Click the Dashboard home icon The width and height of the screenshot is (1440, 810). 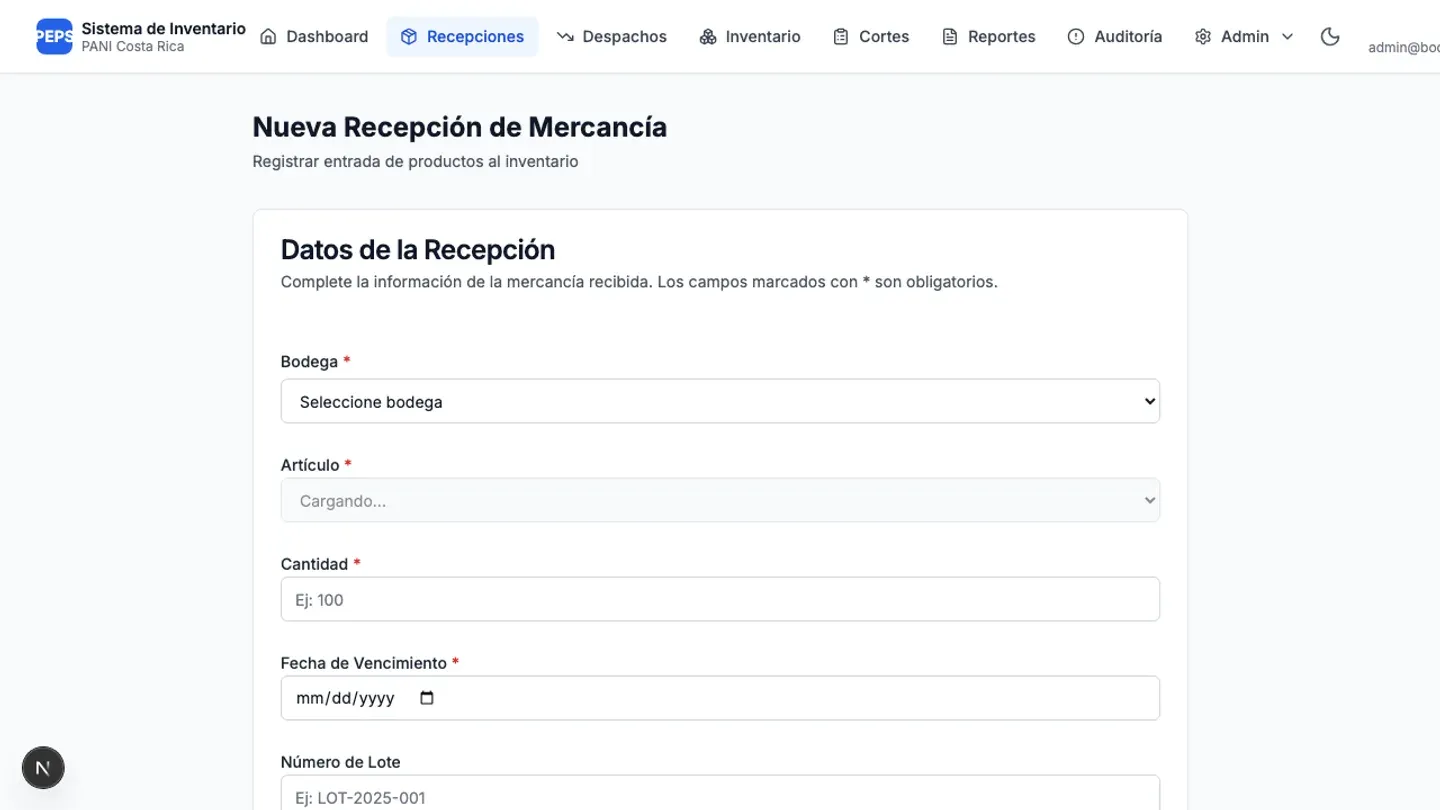(268, 36)
